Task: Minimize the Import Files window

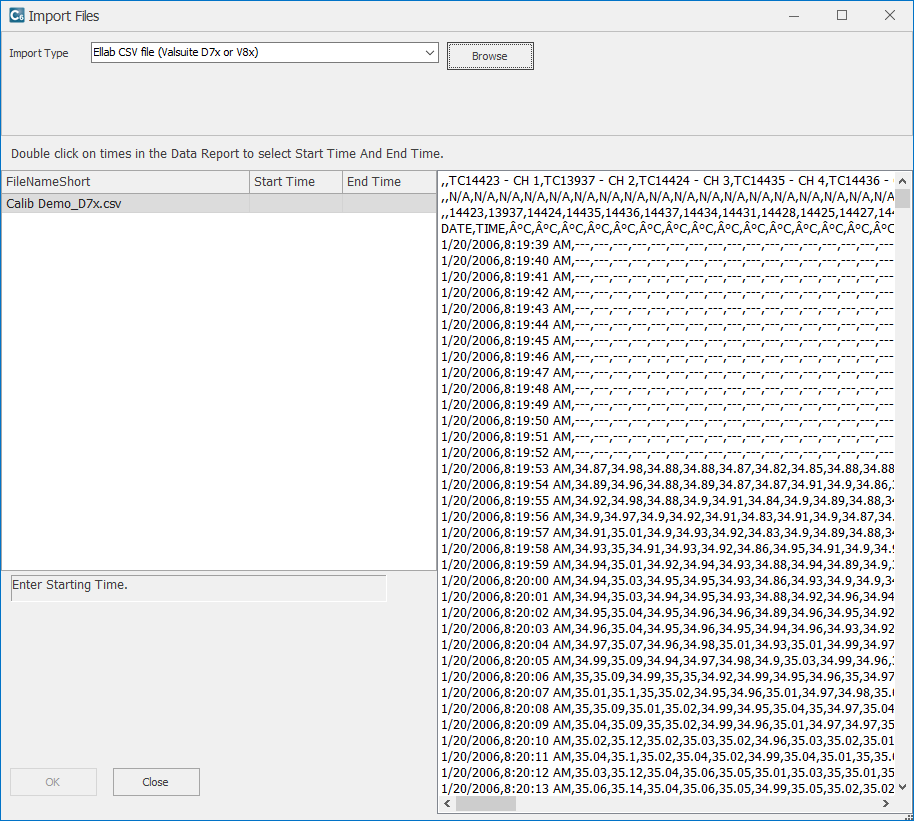Action: pos(794,16)
